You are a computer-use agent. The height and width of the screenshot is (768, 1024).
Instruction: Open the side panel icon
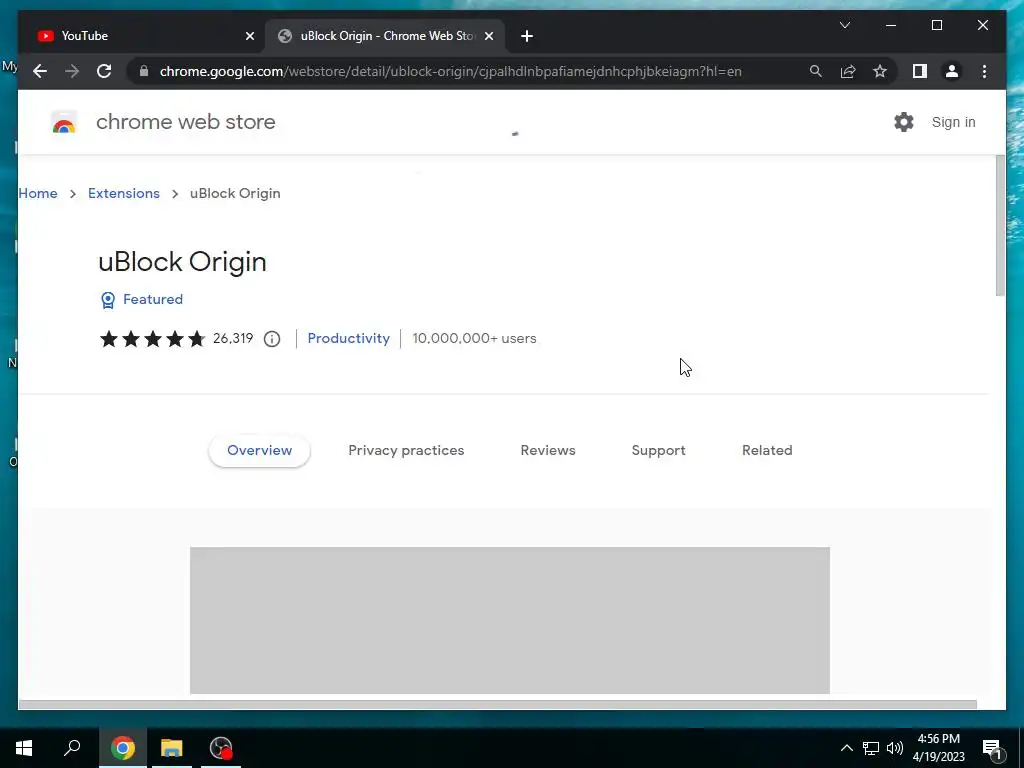(x=920, y=71)
